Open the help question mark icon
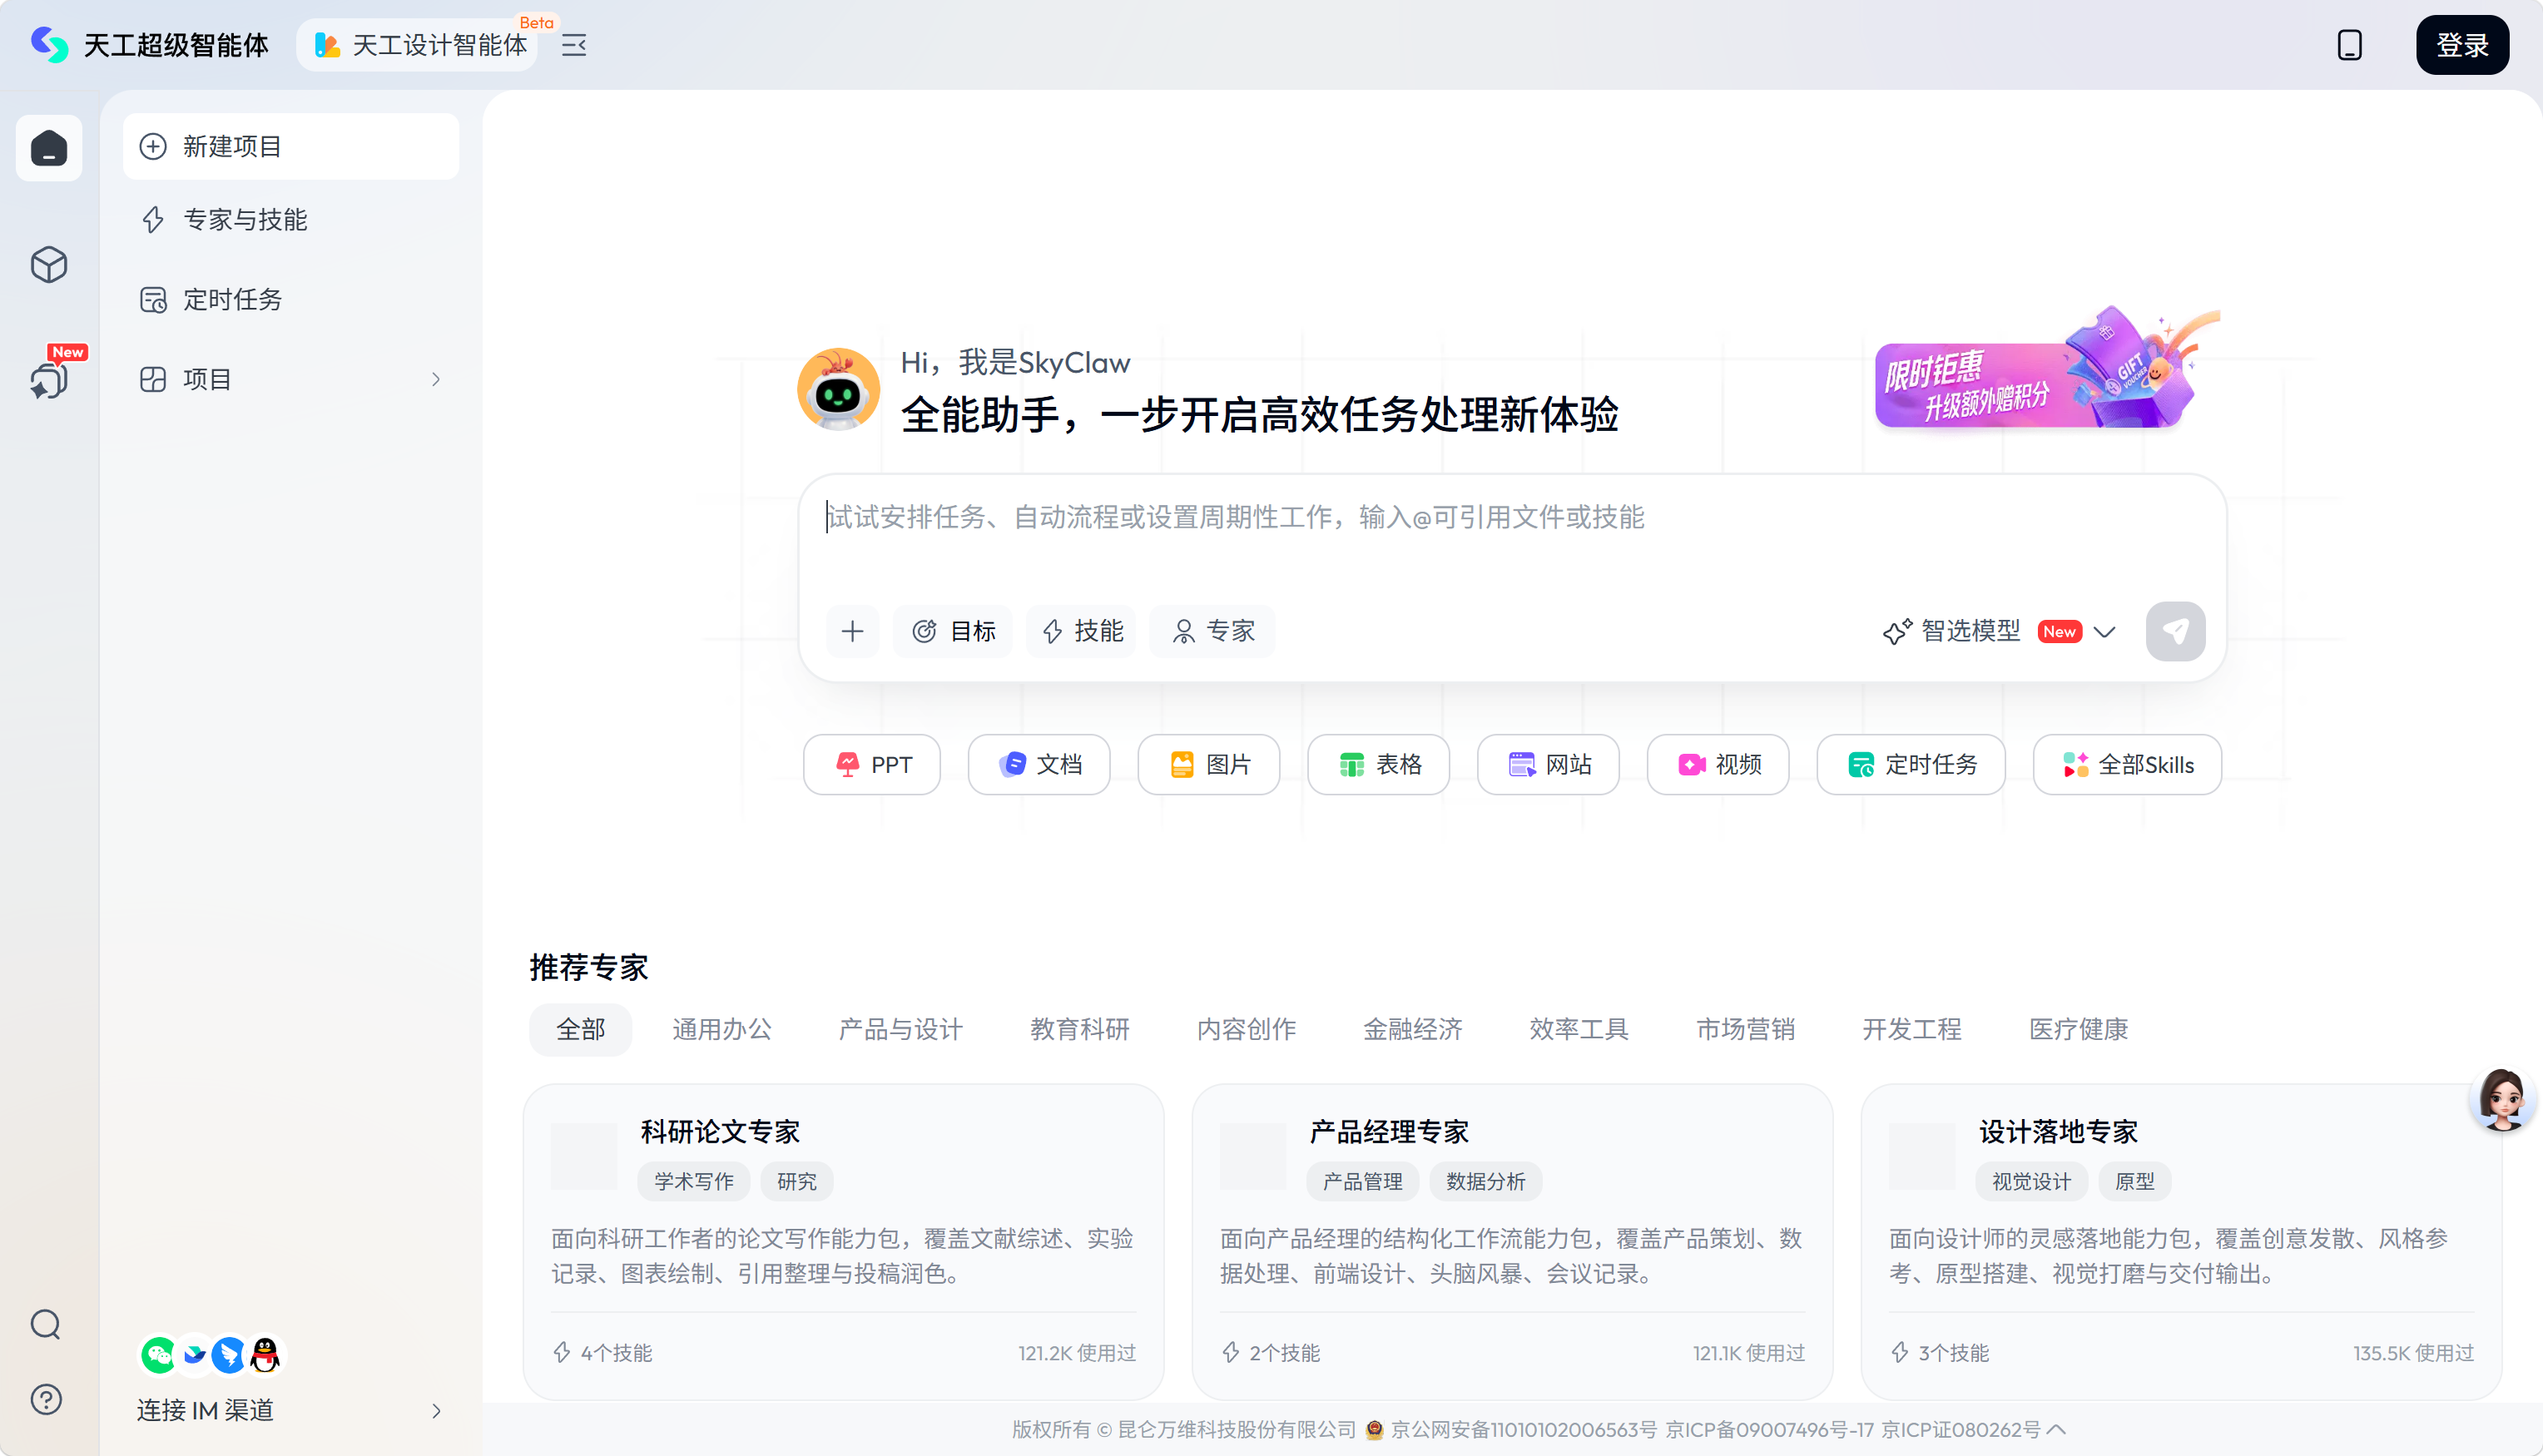The height and width of the screenshot is (1456, 2543). [46, 1399]
